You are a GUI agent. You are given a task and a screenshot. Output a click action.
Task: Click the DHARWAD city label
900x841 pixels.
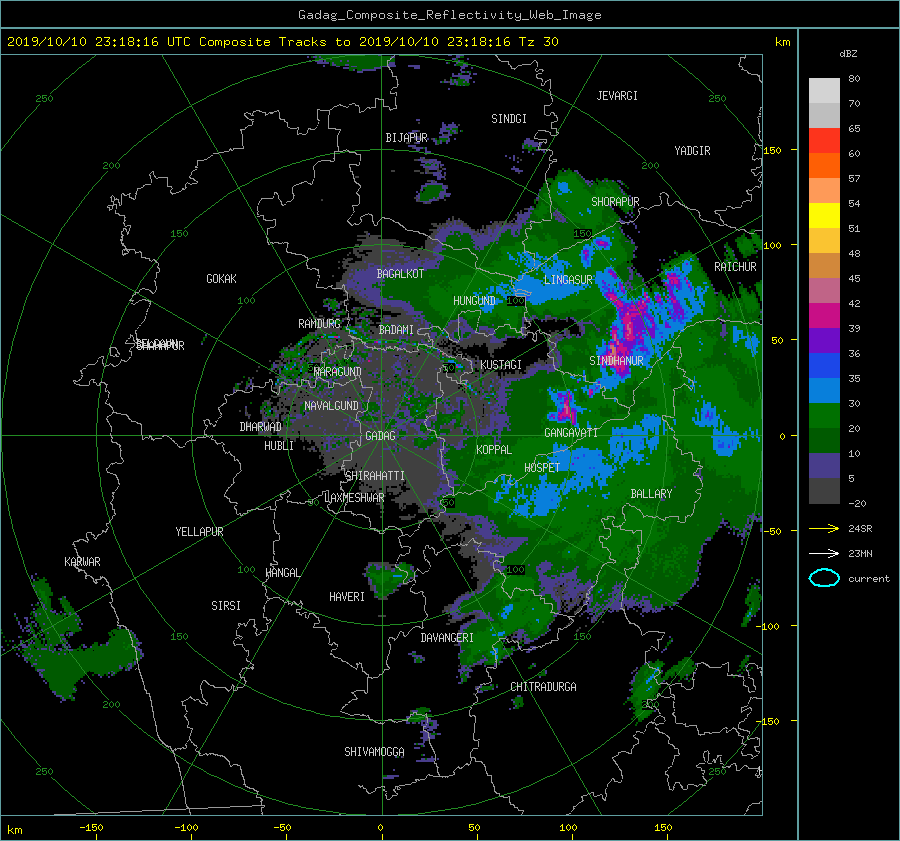[x=261, y=427]
